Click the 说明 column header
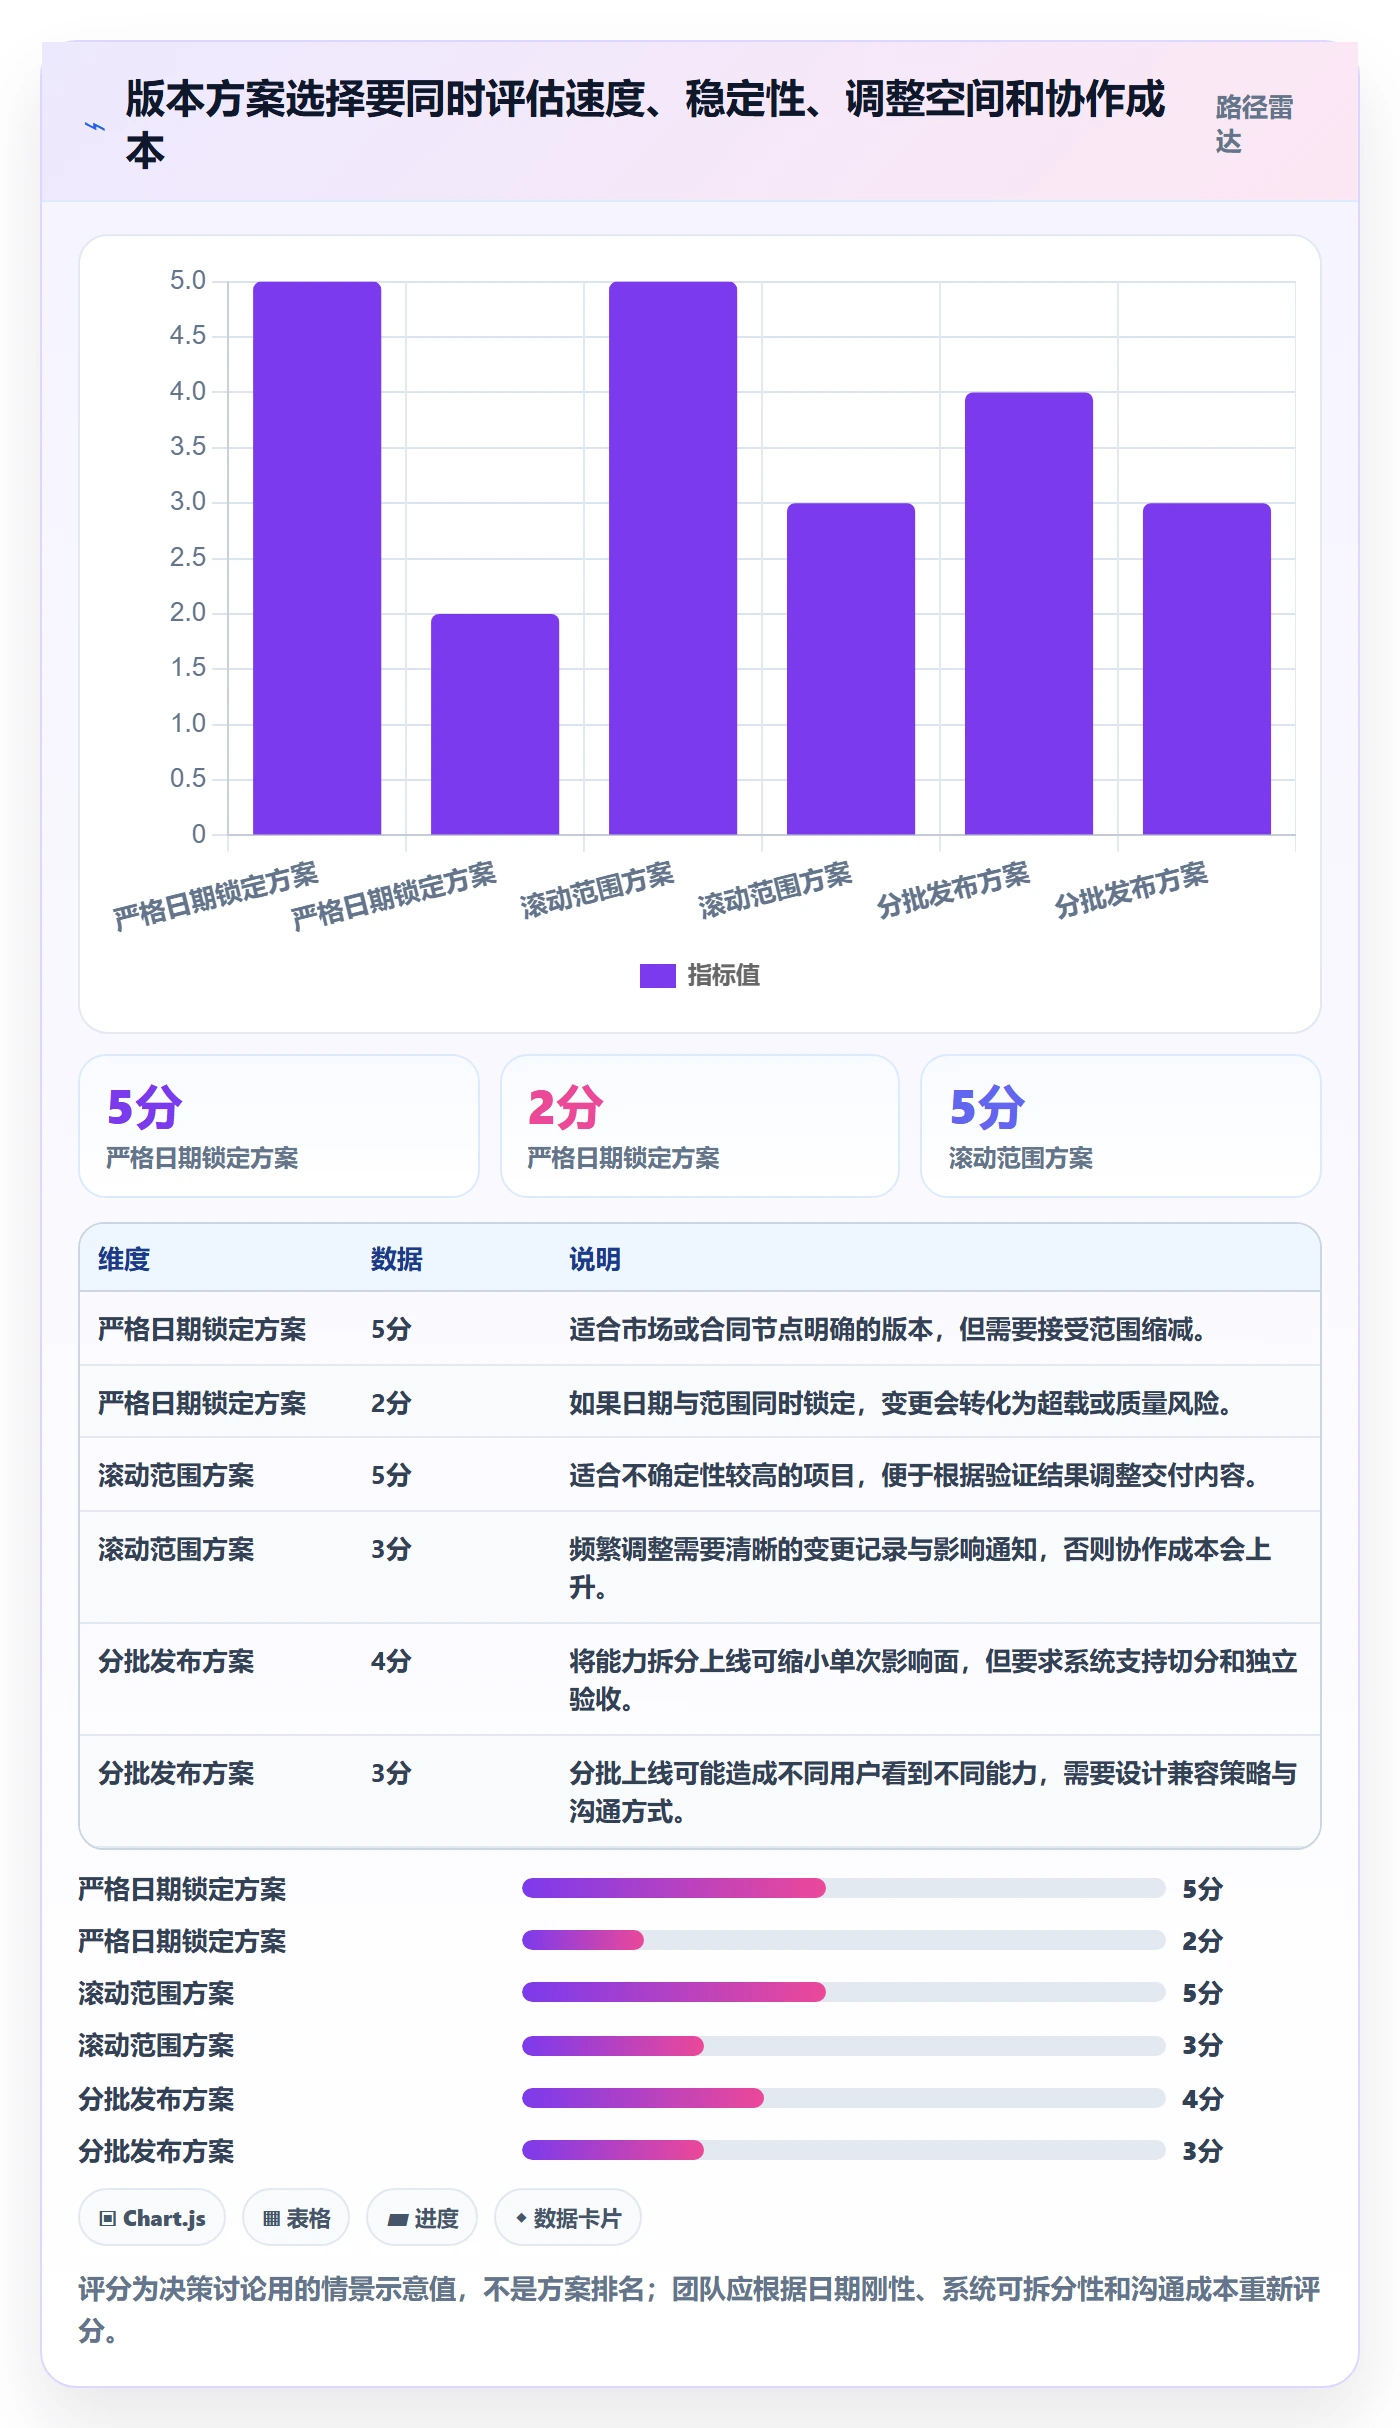 tap(595, 1259)
